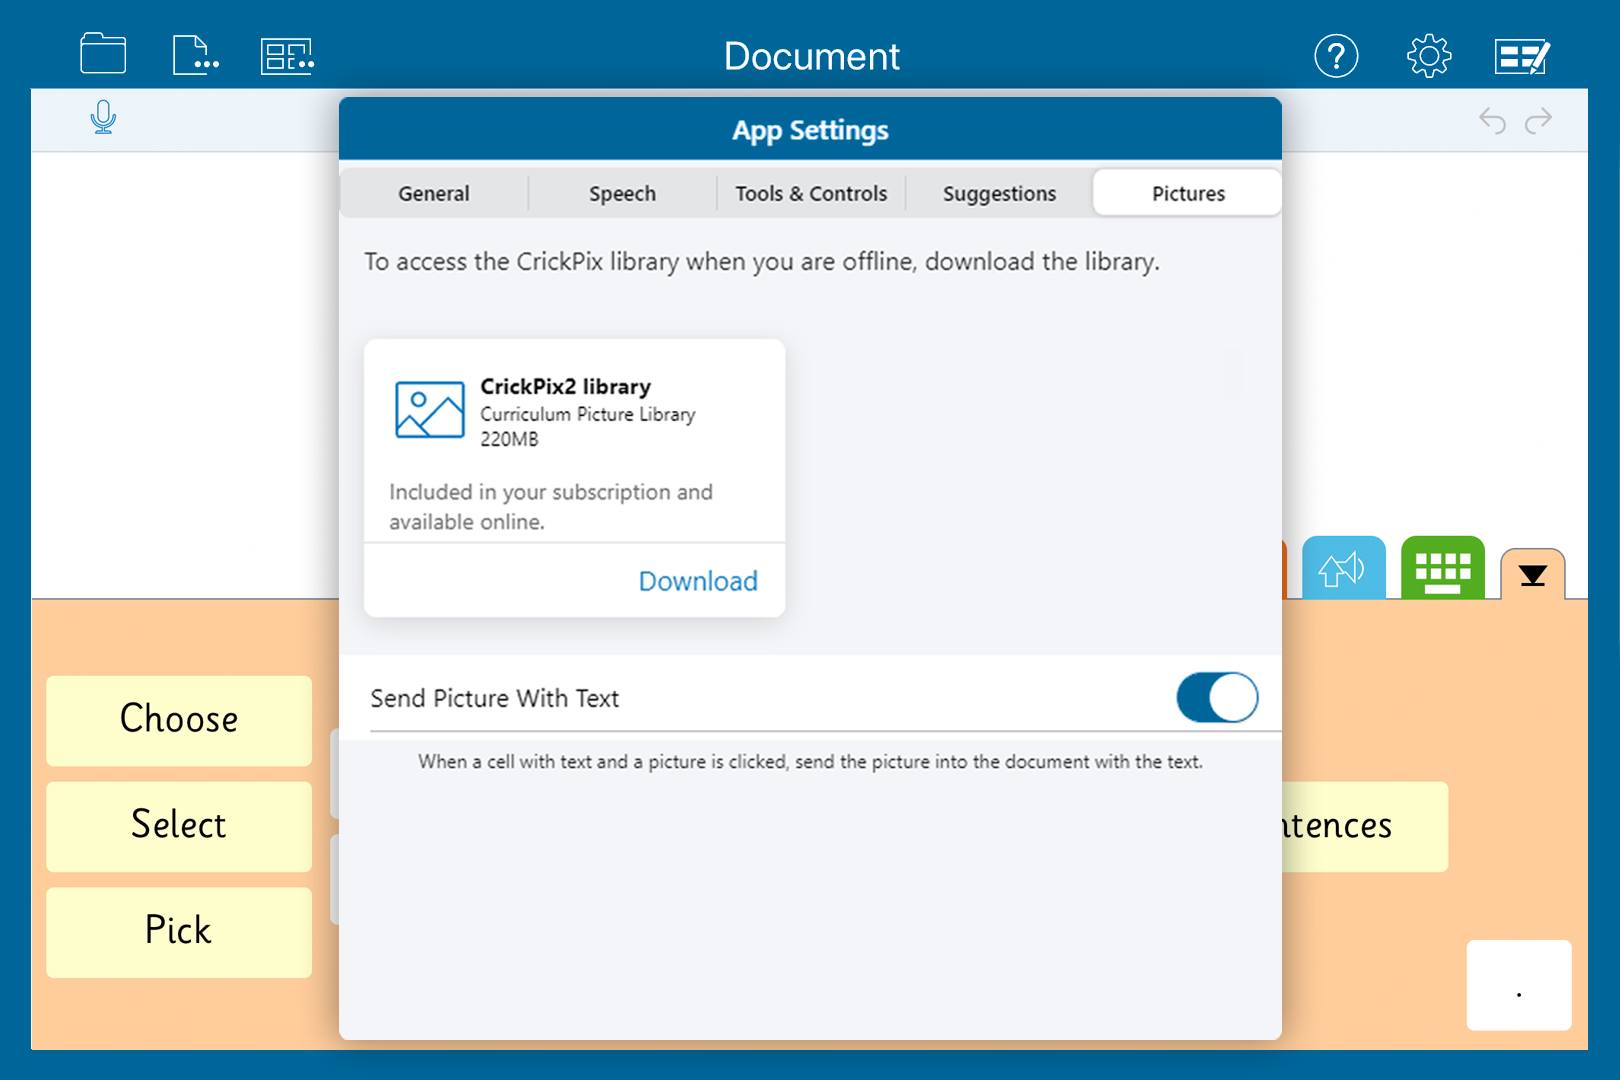The width and height of the screenshot is (1620, 1080).
Task: Click the blue speak tab icon
Action: click(1343, 569)
